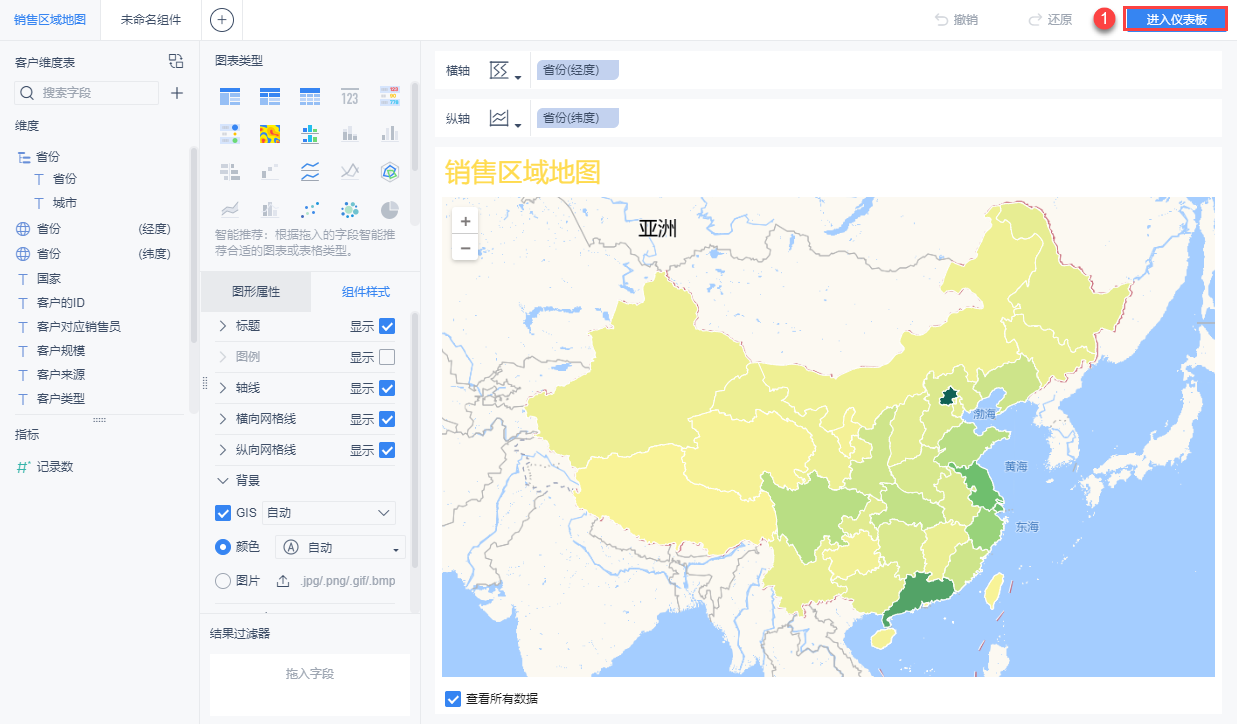Uncheck the 标题 显示 checkbox
This screenshot has height=724, width=1237.
388,326
